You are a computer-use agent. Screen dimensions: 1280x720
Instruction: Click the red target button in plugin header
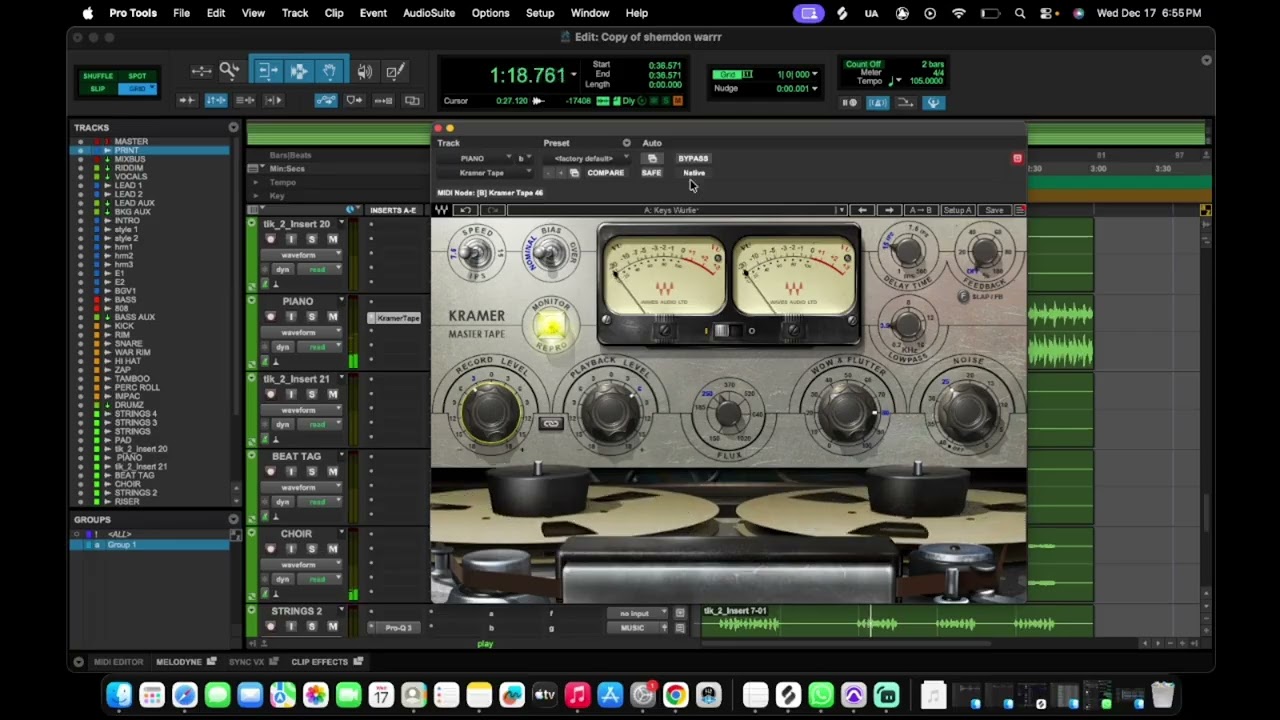tap(1017, 158)
